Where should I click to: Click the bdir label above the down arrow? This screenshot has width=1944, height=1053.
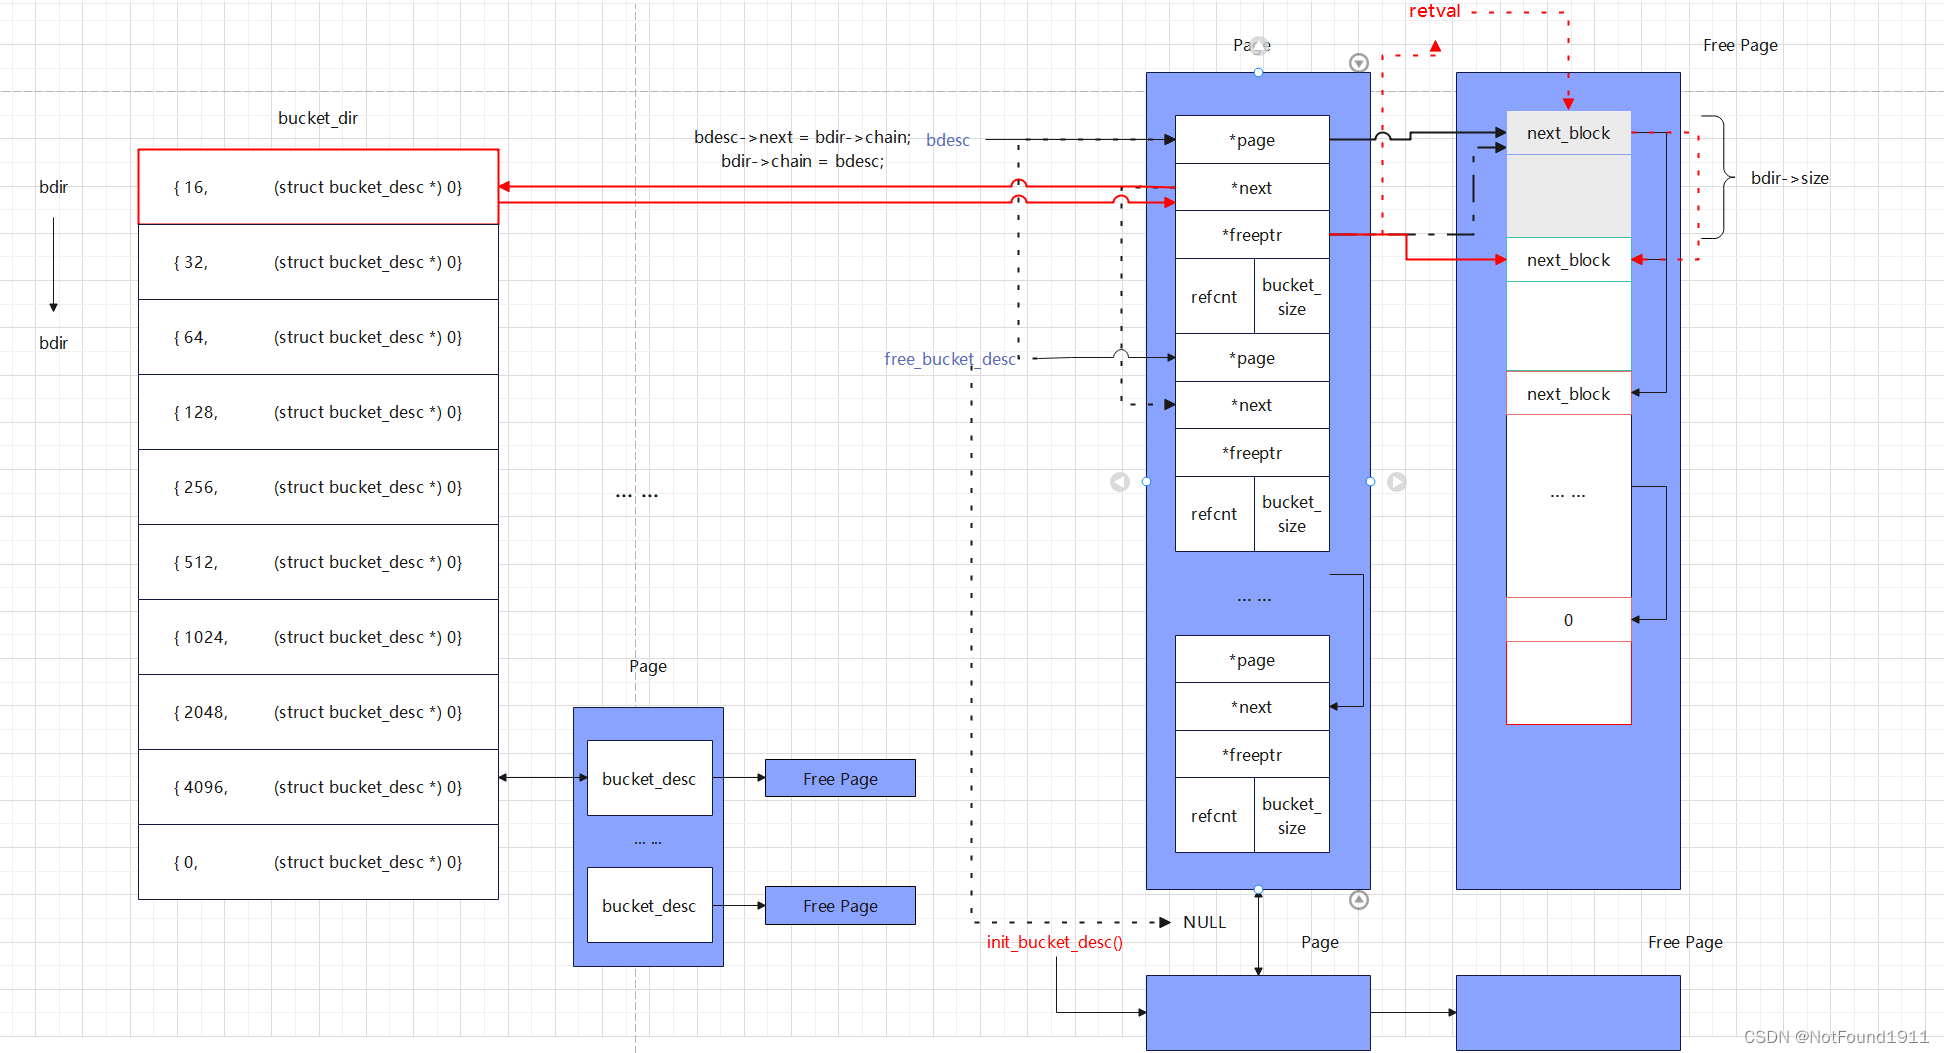coord(54,187)
